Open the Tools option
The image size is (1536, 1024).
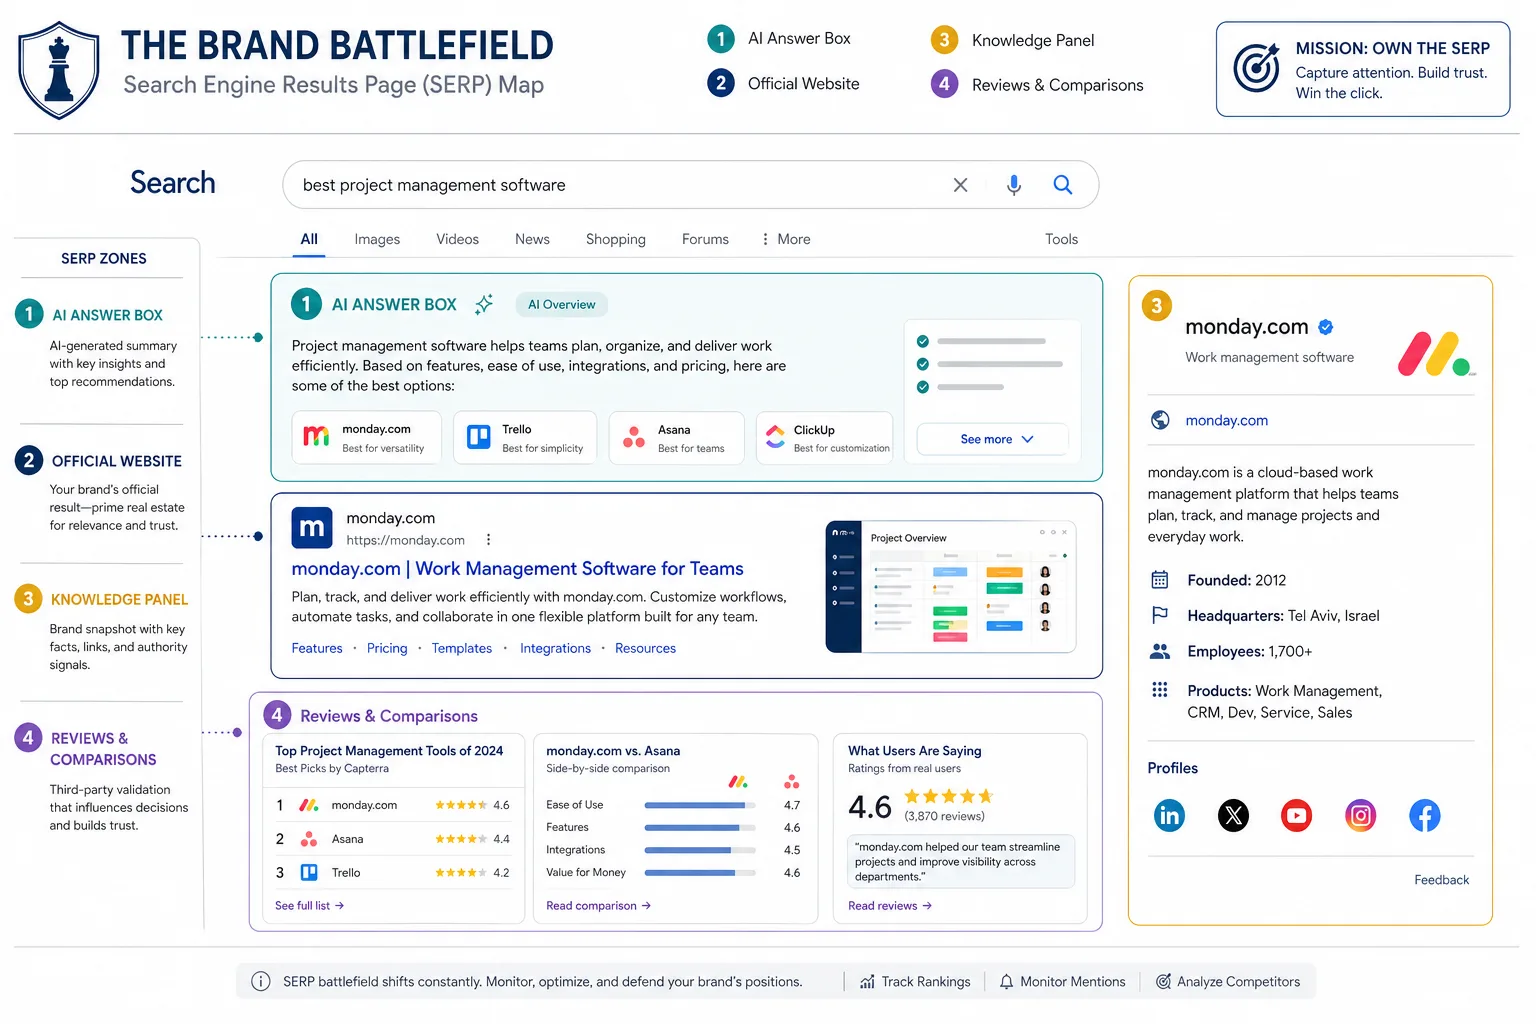click(x=1061, y=239)
